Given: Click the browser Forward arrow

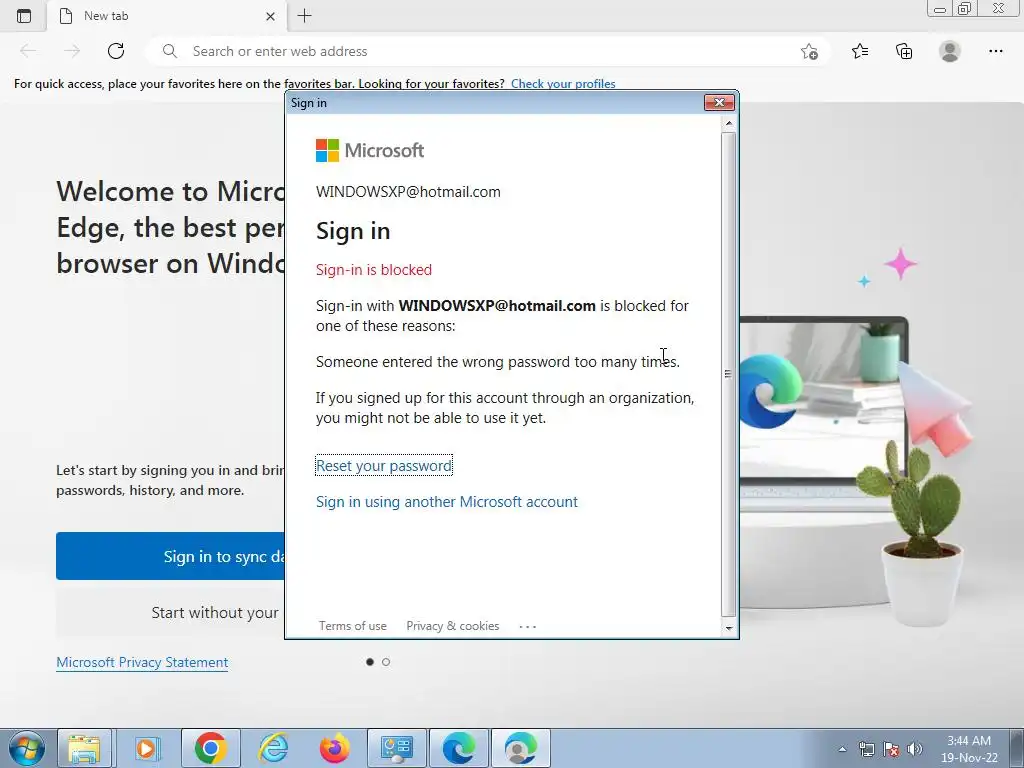Looking at the screenshot, I should pos(72,51).
